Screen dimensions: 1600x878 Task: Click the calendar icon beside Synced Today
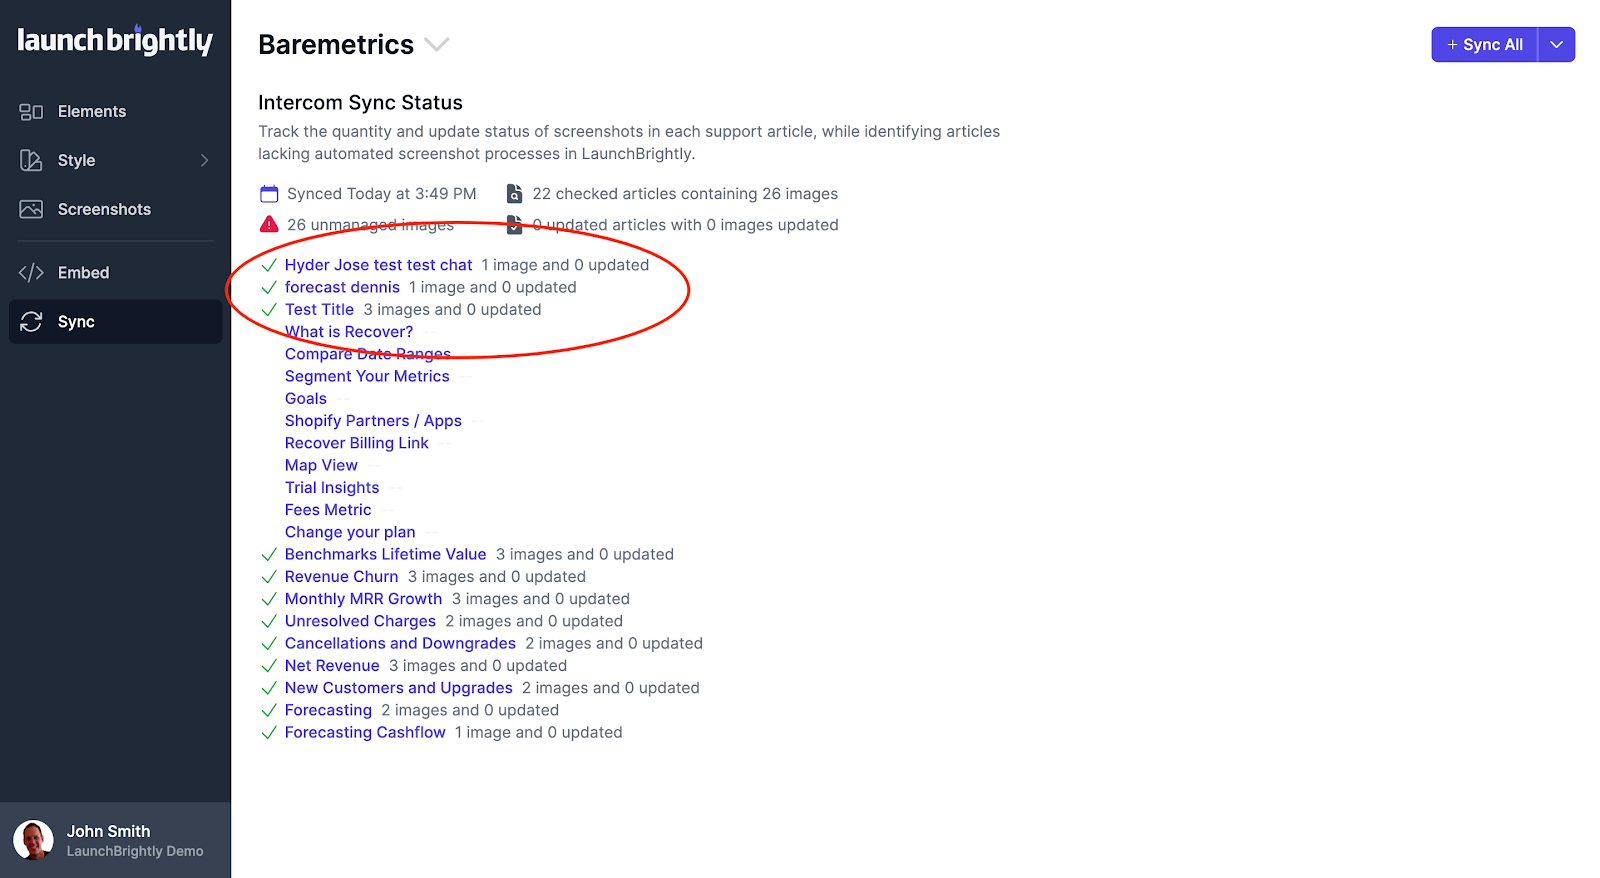point(269,194)
